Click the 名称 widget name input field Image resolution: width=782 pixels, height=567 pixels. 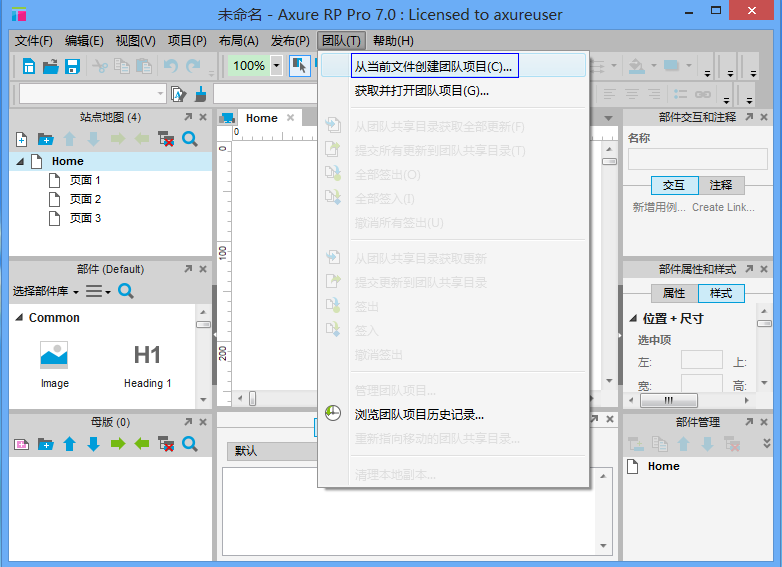pos(697,159)
